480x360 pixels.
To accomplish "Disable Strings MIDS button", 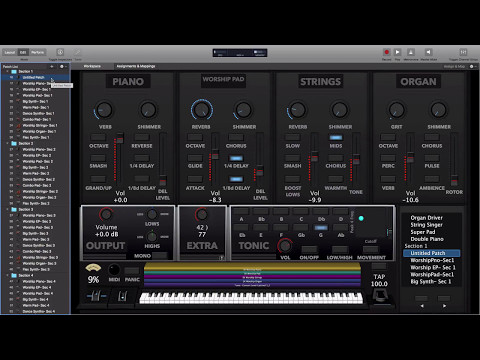I will pos(336,137).
